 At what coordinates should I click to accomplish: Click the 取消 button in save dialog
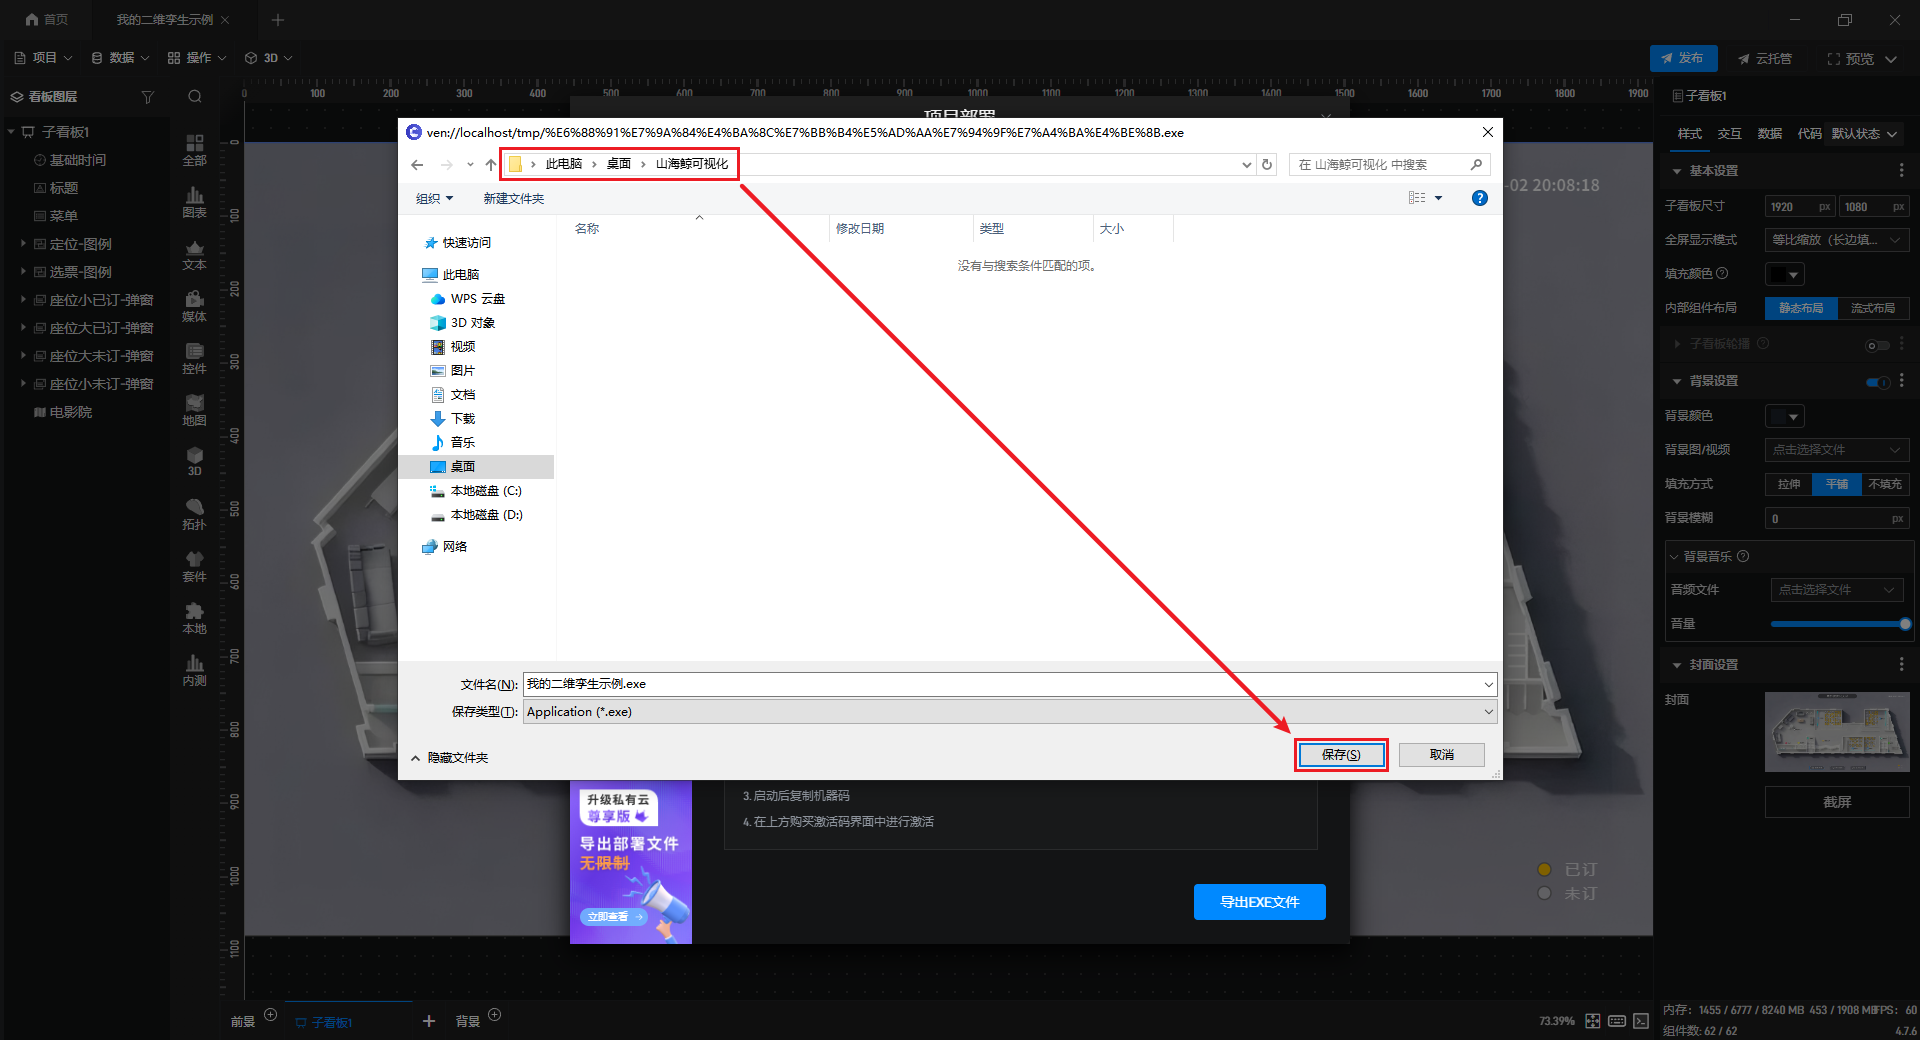coord(1442,755)
